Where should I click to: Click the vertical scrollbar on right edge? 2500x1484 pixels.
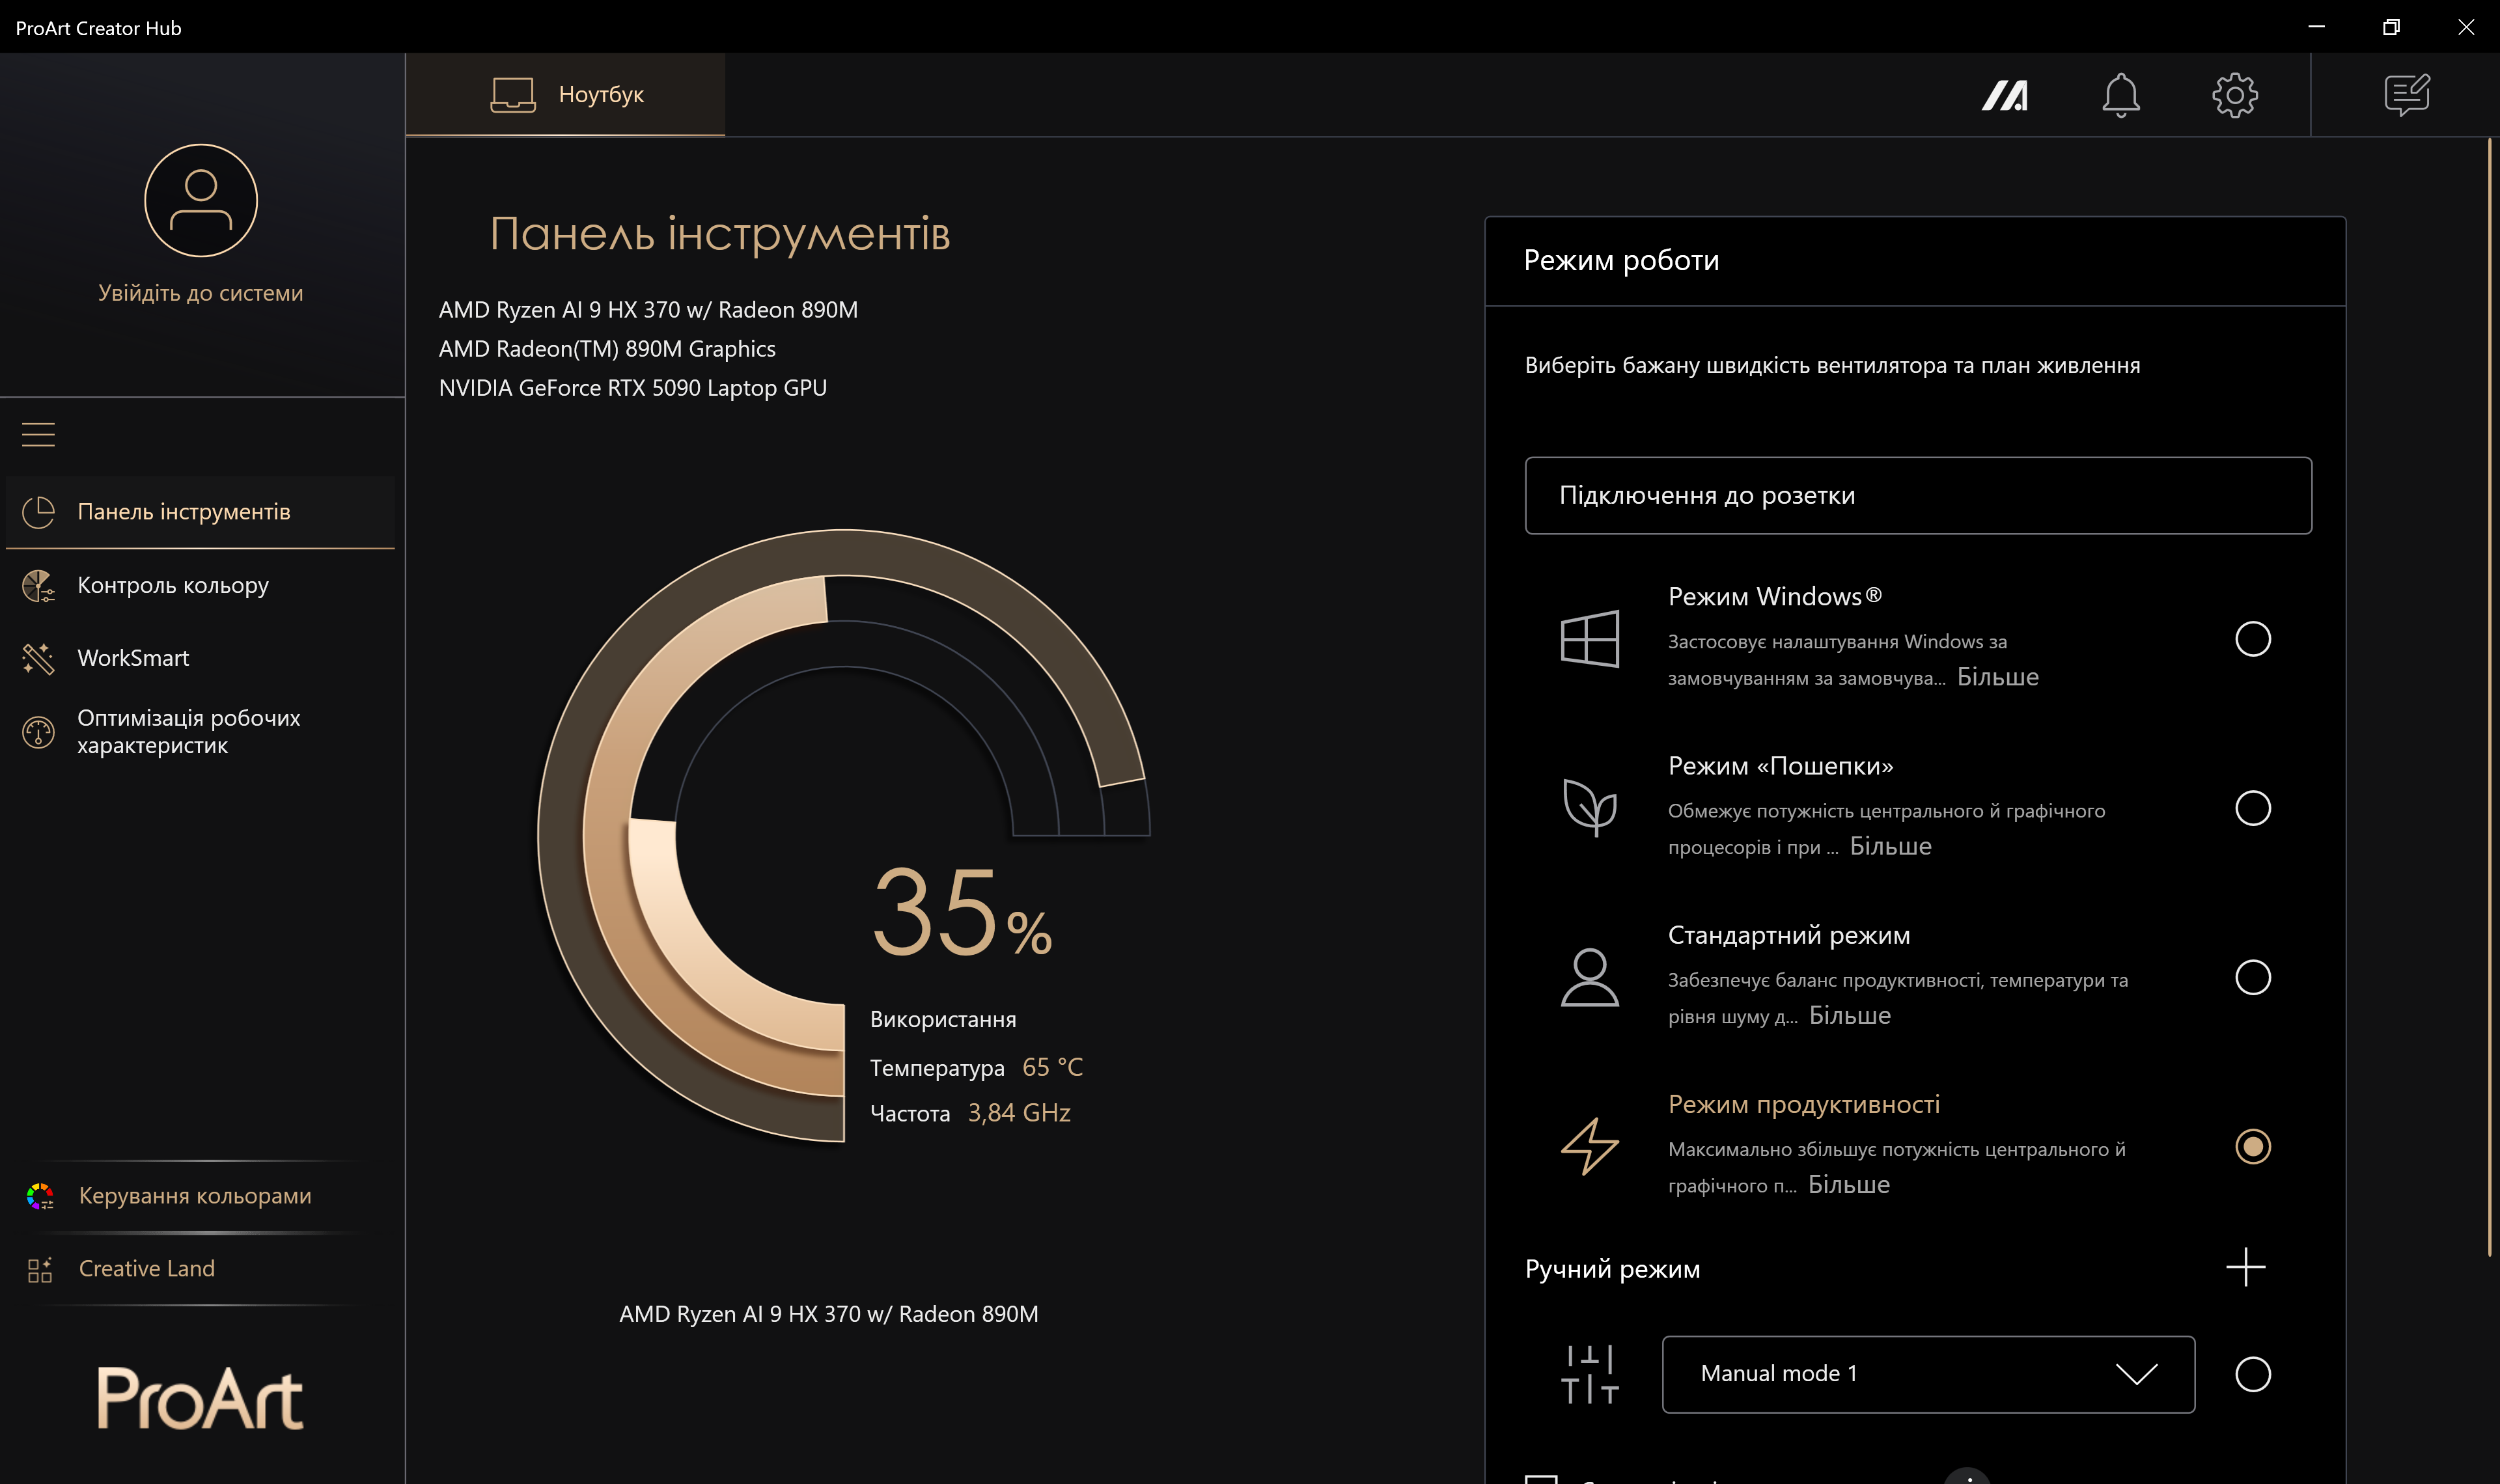pos(2489,700)
